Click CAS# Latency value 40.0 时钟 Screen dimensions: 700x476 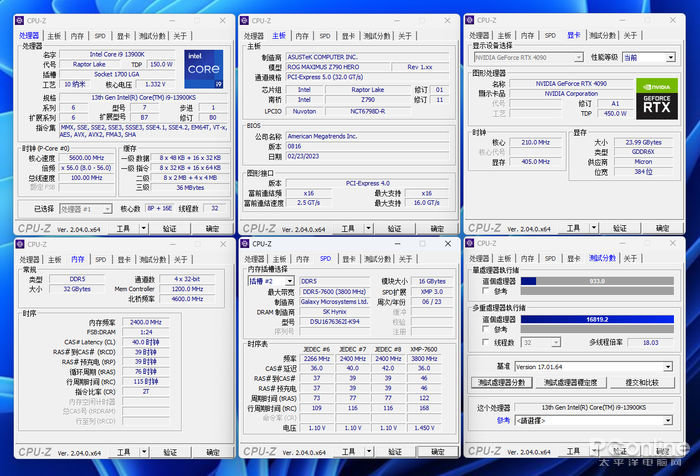point(146,342)
